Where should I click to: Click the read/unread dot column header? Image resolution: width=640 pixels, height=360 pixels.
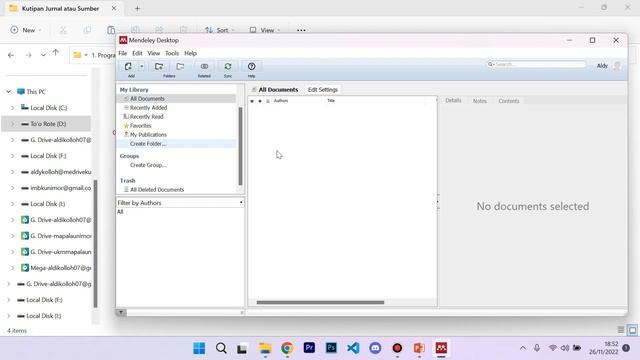click(260, 101)
